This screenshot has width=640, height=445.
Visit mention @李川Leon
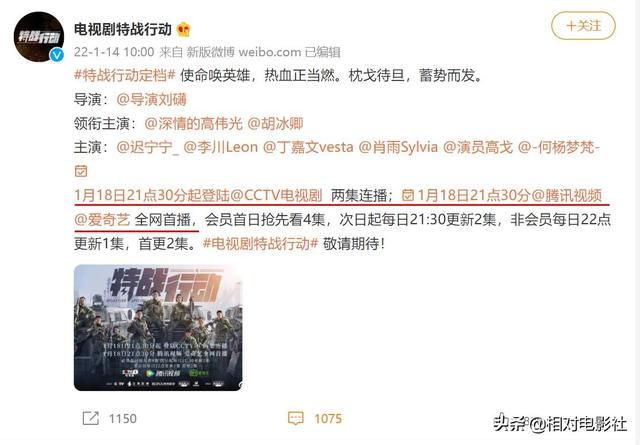coord(221,147)
